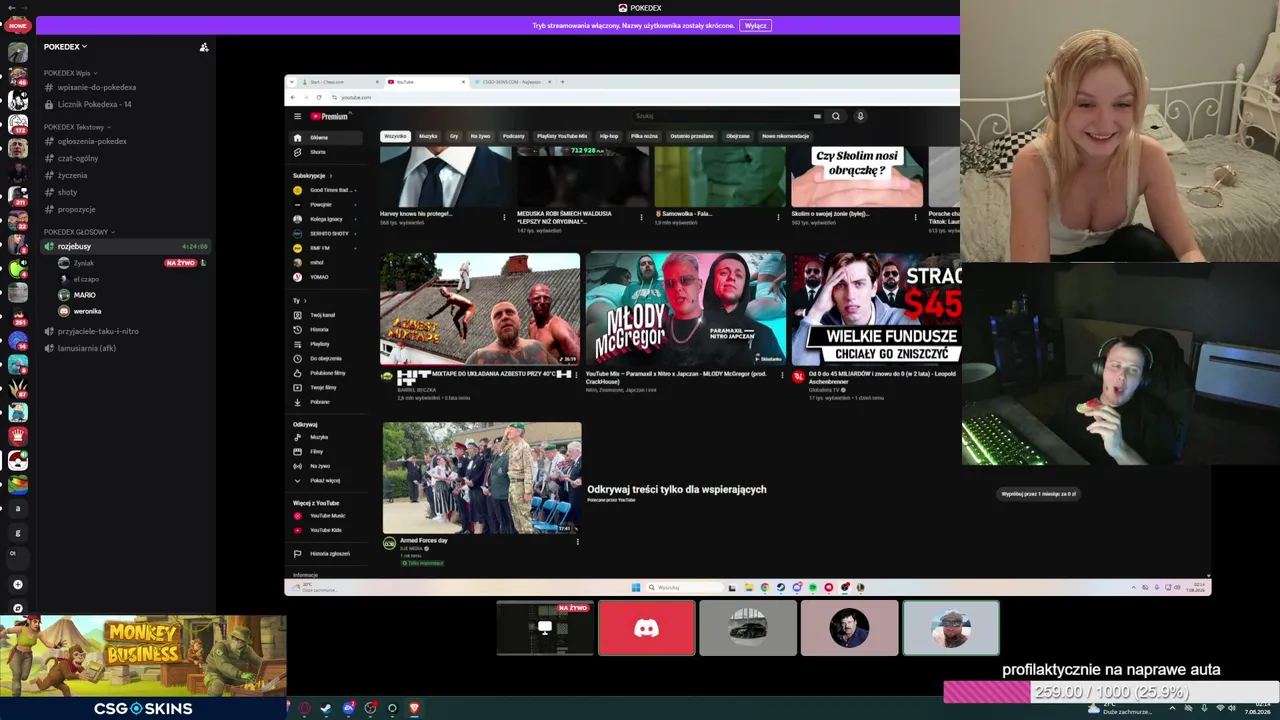This screenshot has height=720, width=1280.
Task: Open the browser tab list dropdown arrow
Action: click(290, 82)
